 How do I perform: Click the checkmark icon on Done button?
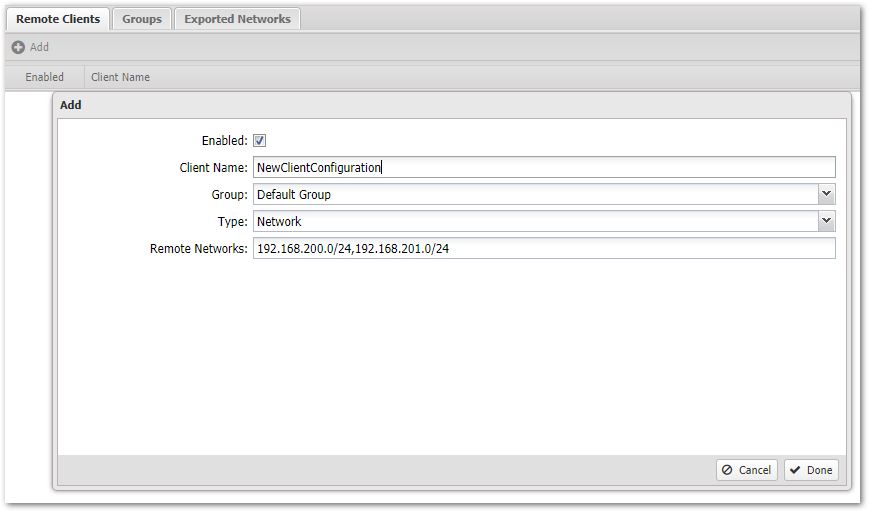[795, 470]
